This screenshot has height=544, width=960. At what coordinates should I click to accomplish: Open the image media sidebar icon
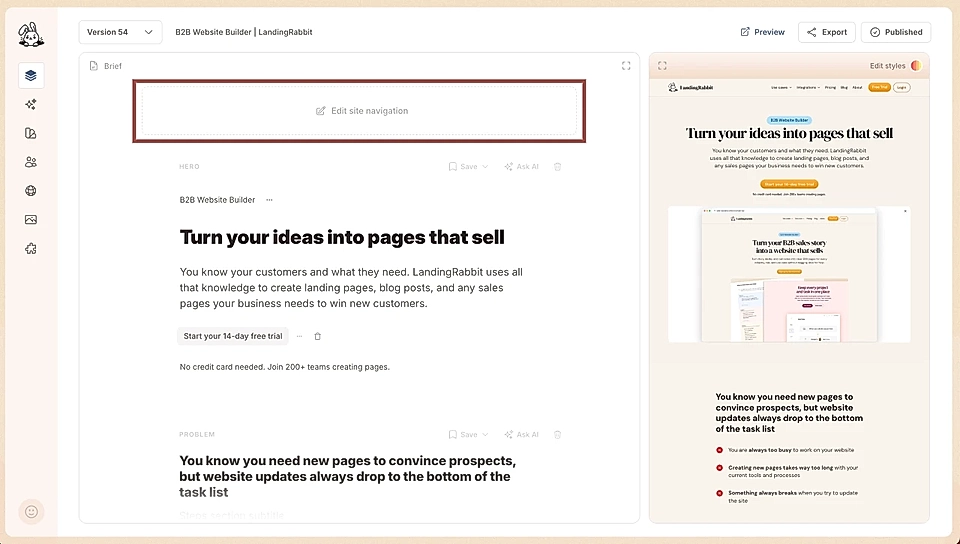point(31,219)
